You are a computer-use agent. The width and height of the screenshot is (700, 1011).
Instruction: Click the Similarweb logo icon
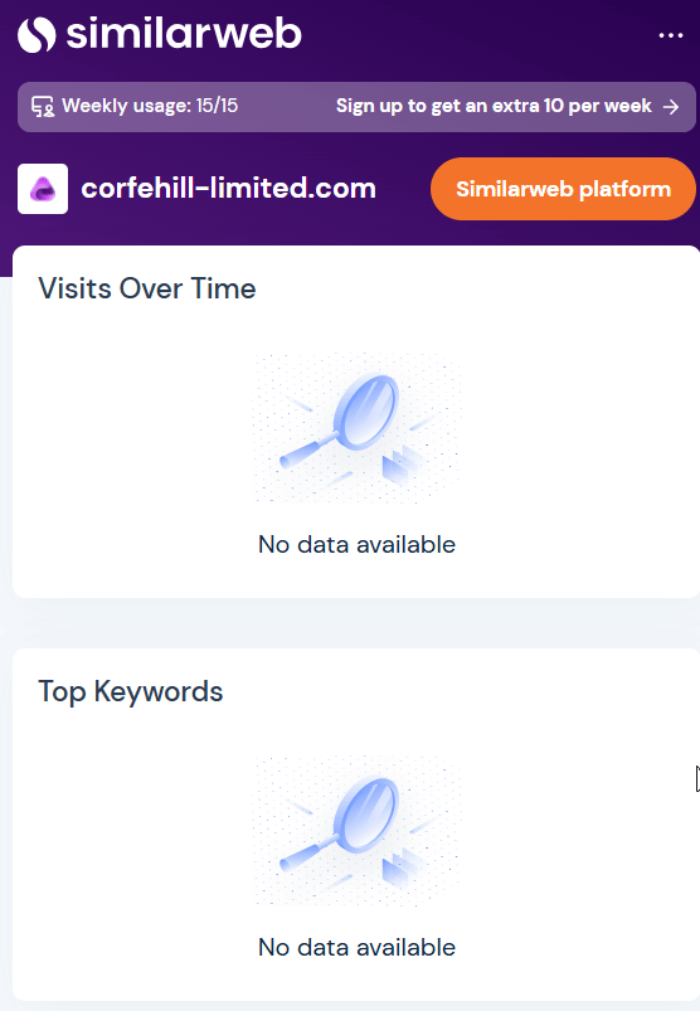pos(37,35)
